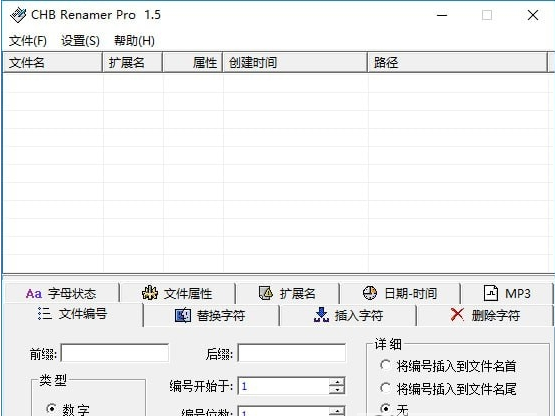Minimize the CHB Renamer Pro window
Screen dimensions: 555x416
(x=442, y=15)
